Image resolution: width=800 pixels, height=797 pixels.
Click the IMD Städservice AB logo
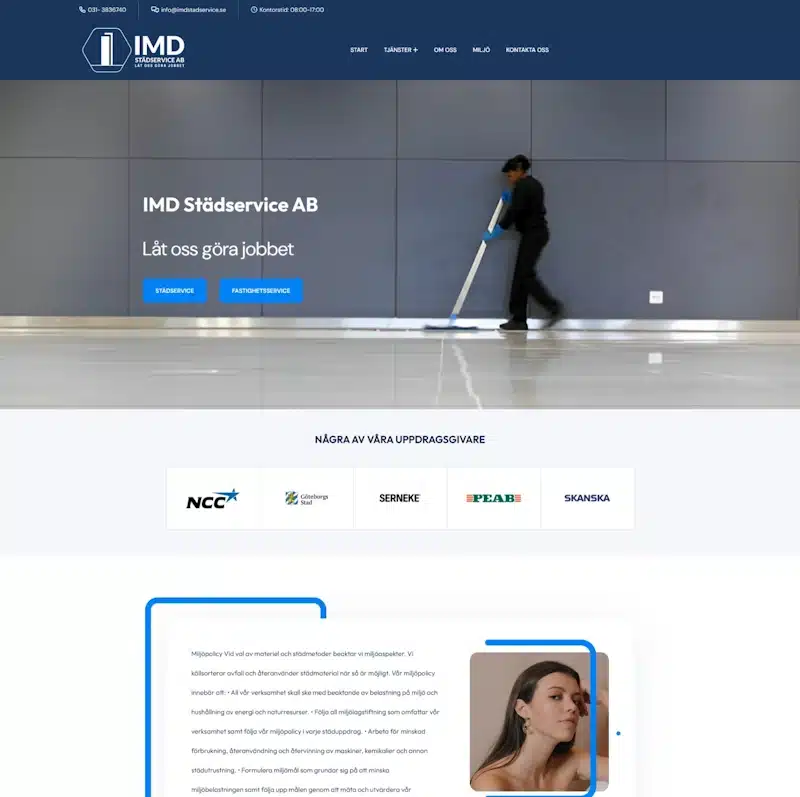133,50
